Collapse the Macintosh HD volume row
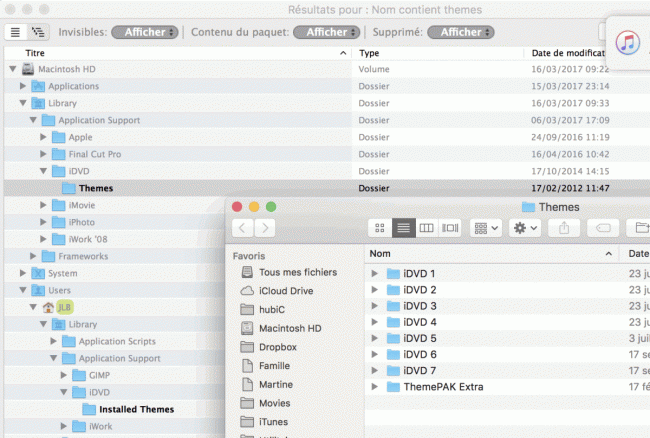 pyautogui.click(x=13, y=69)
